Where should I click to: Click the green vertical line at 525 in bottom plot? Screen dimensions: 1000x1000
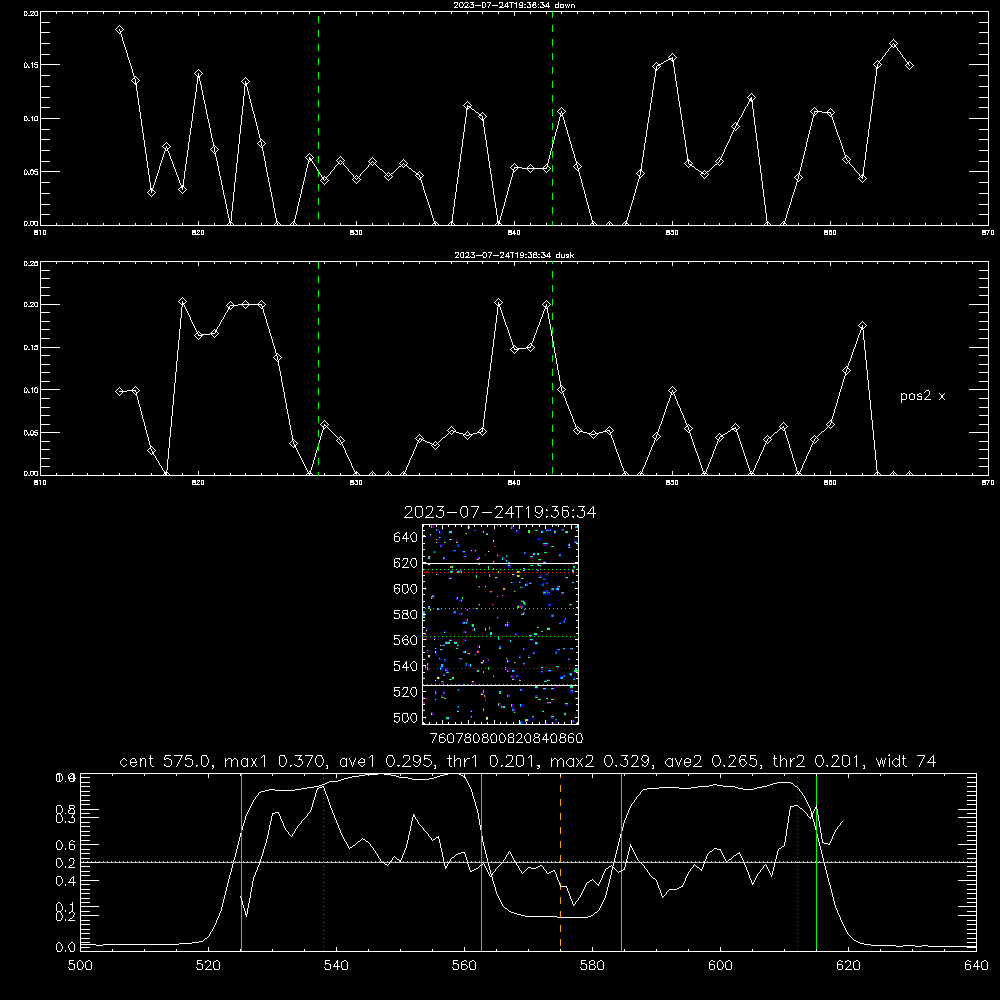[241, 861]
